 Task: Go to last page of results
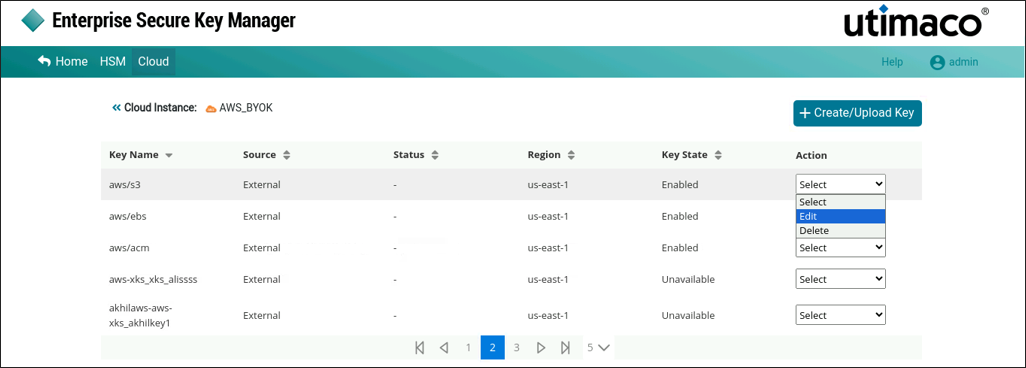565,348
